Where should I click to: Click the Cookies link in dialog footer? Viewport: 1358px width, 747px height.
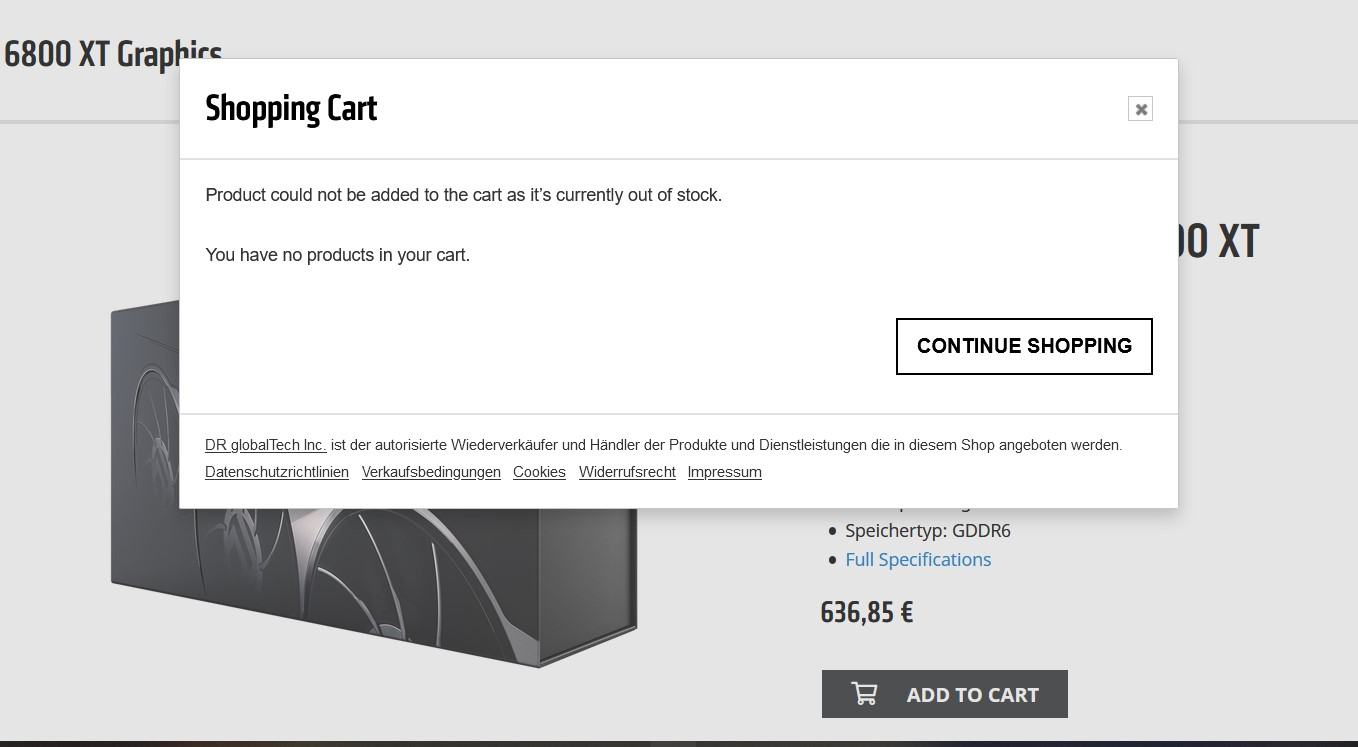(539, 472)
